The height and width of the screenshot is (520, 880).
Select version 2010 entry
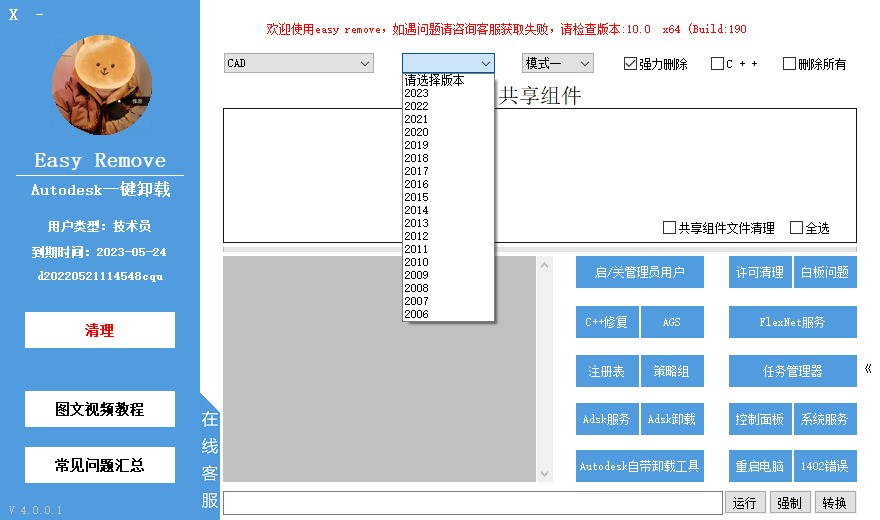click(x=448, y=262)
